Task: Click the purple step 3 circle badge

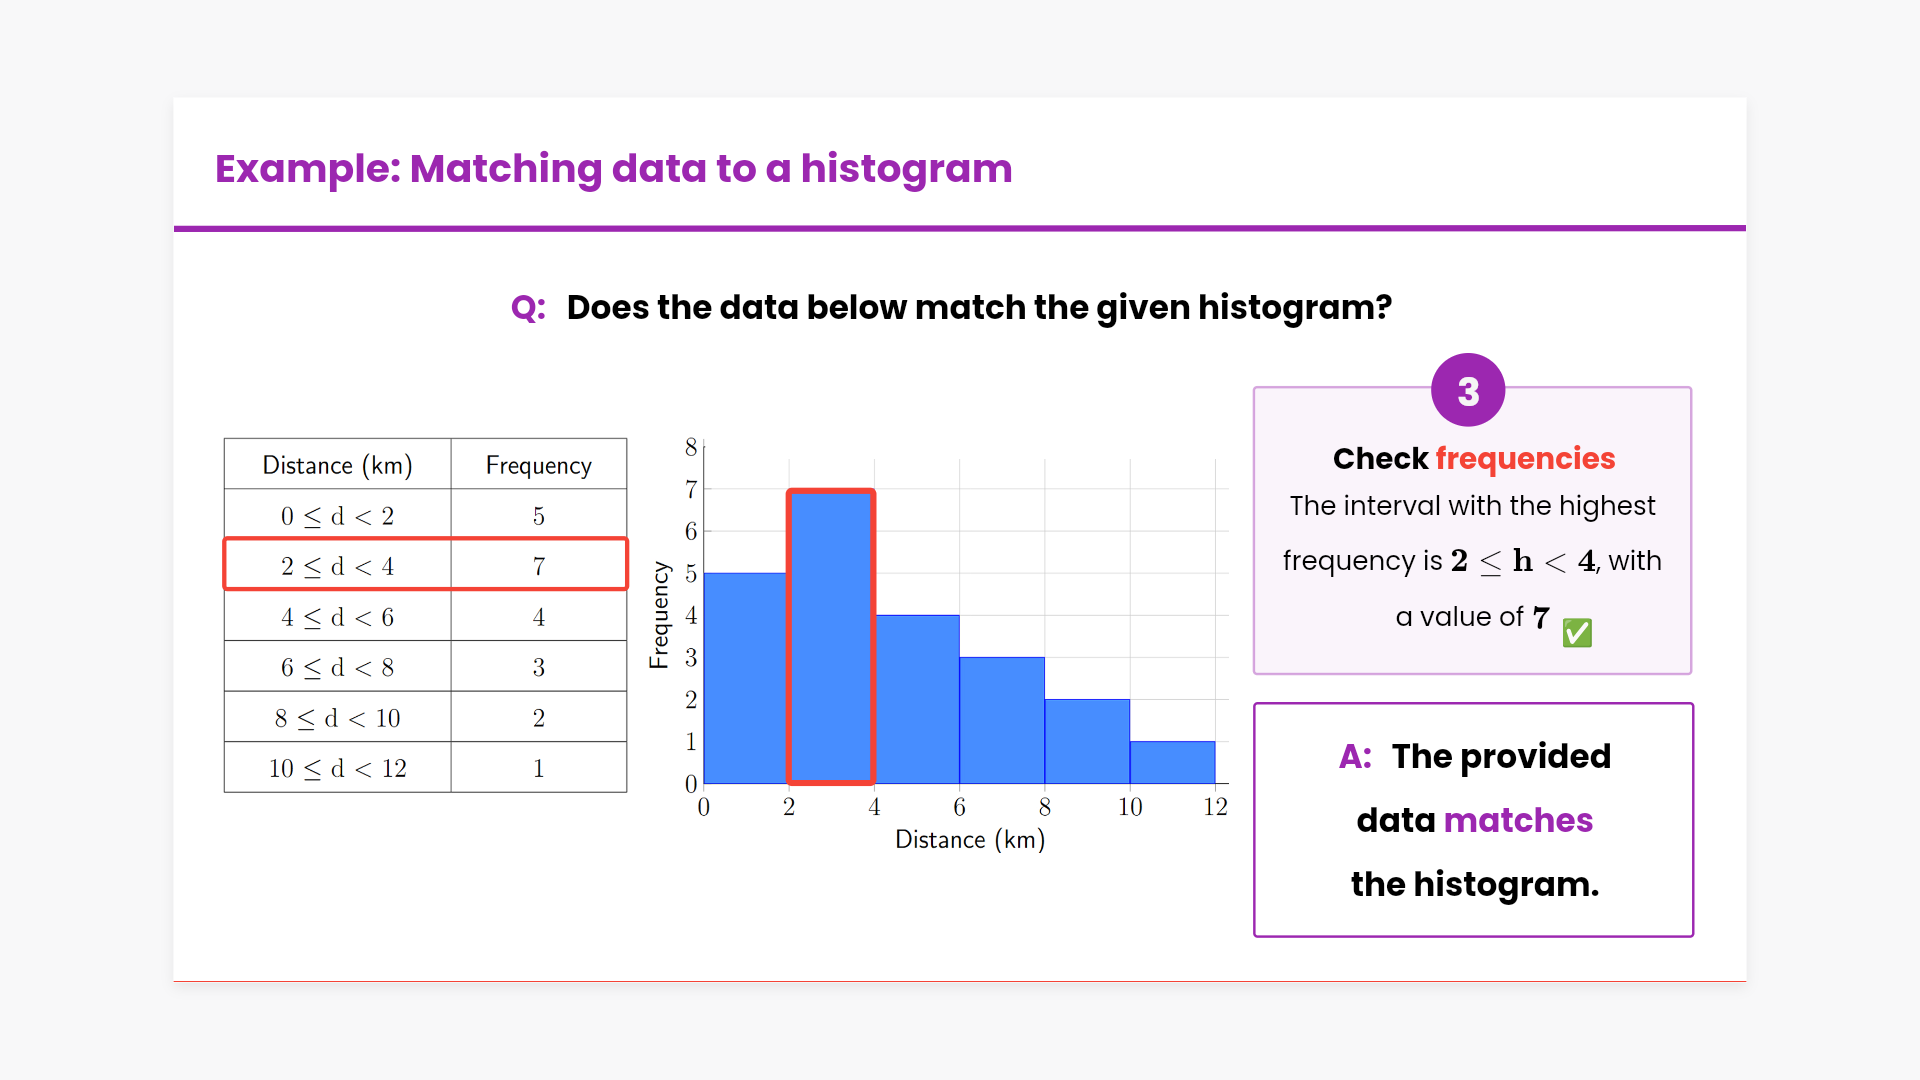Action: 1467,391
